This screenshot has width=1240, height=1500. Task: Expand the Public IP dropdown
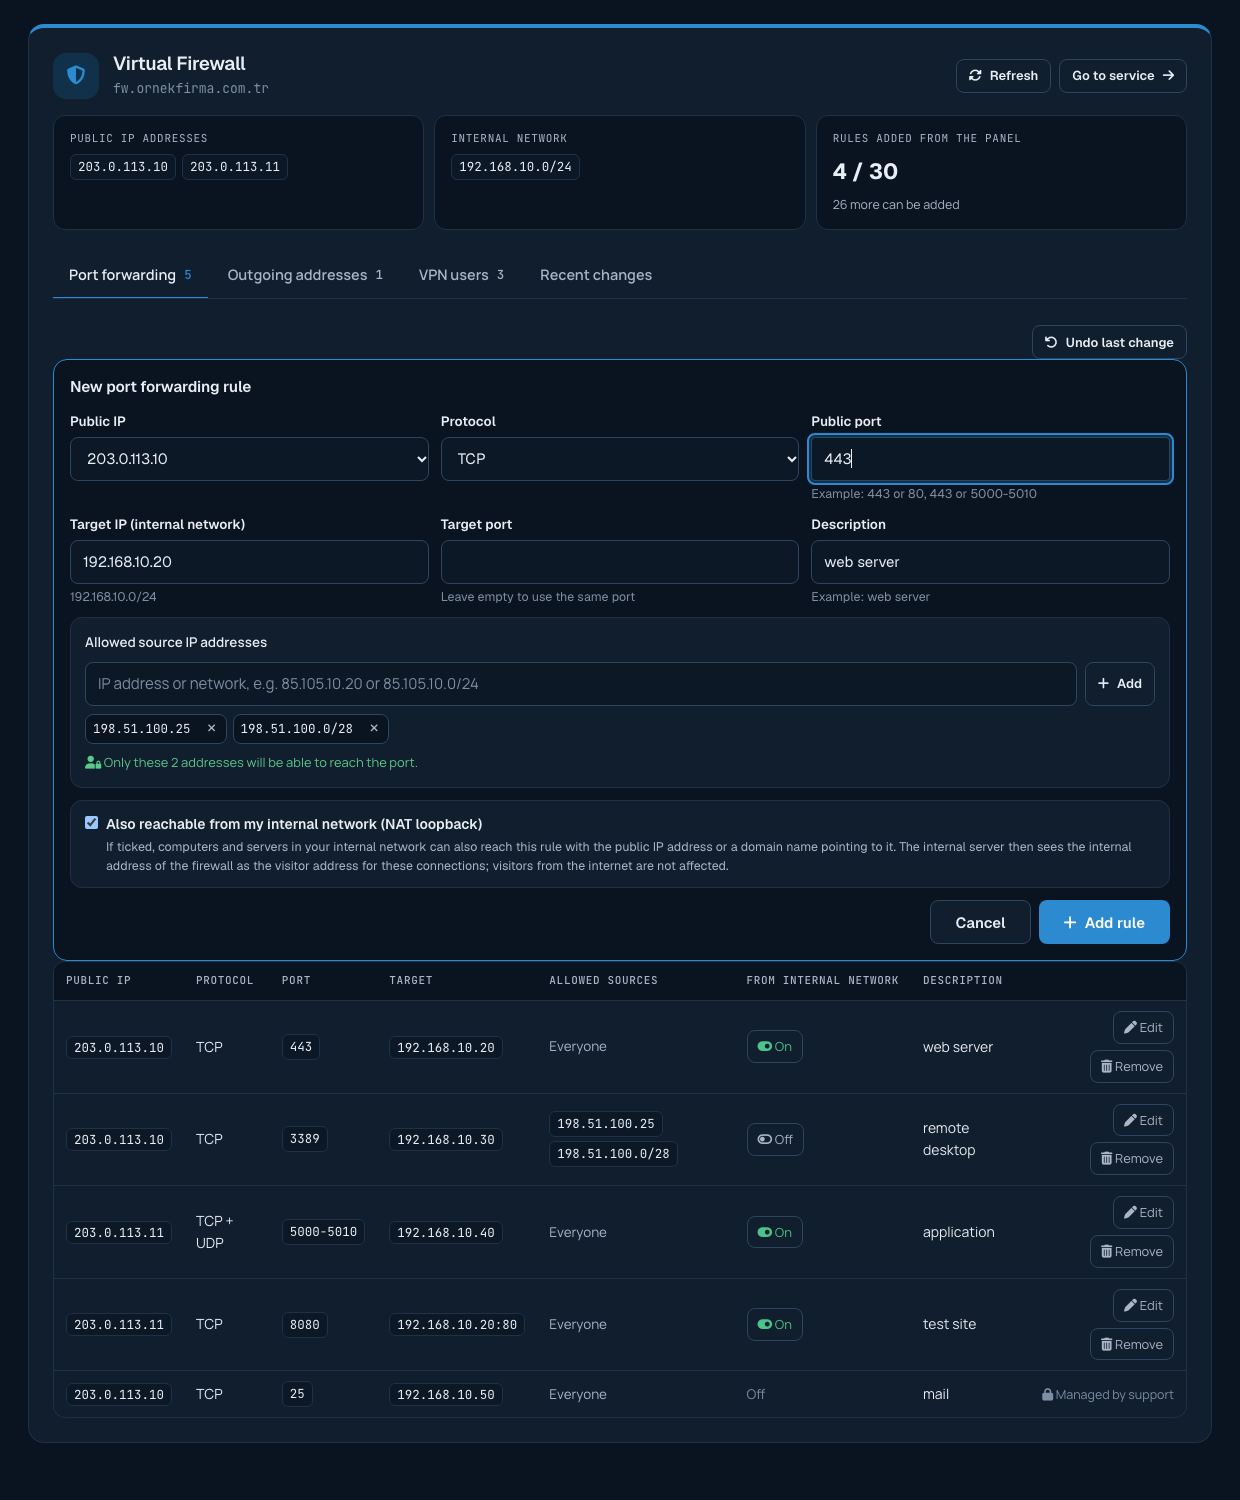[x=249, y=459]
